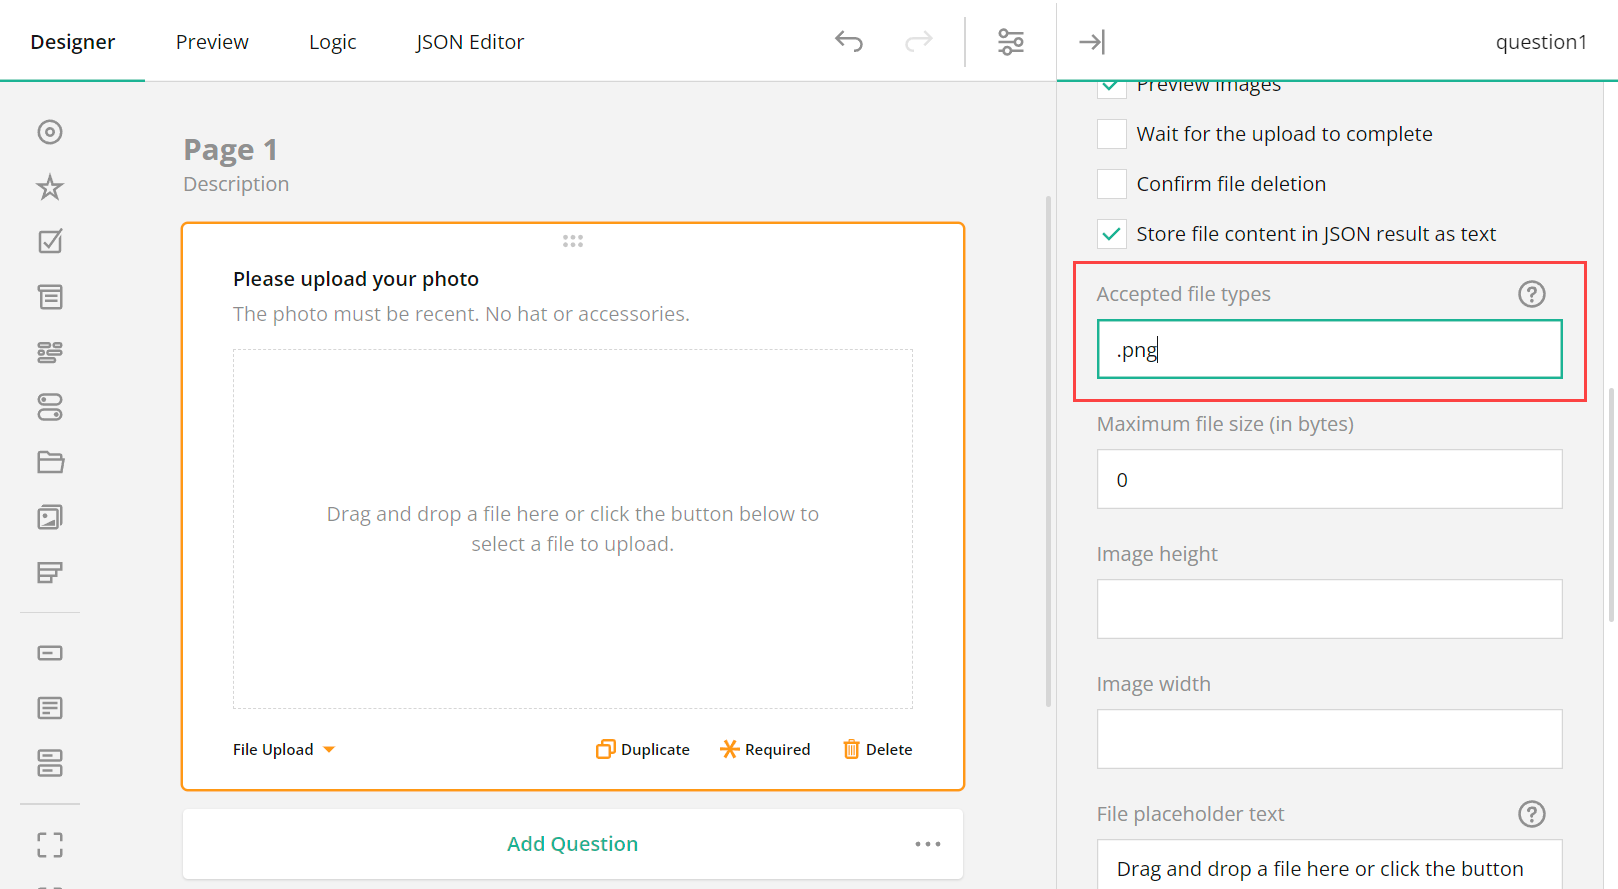The height and width of the screenshot is (889, 1618).
Task: Show help for File placeholder text
Action: click(x=1532, y=814)
